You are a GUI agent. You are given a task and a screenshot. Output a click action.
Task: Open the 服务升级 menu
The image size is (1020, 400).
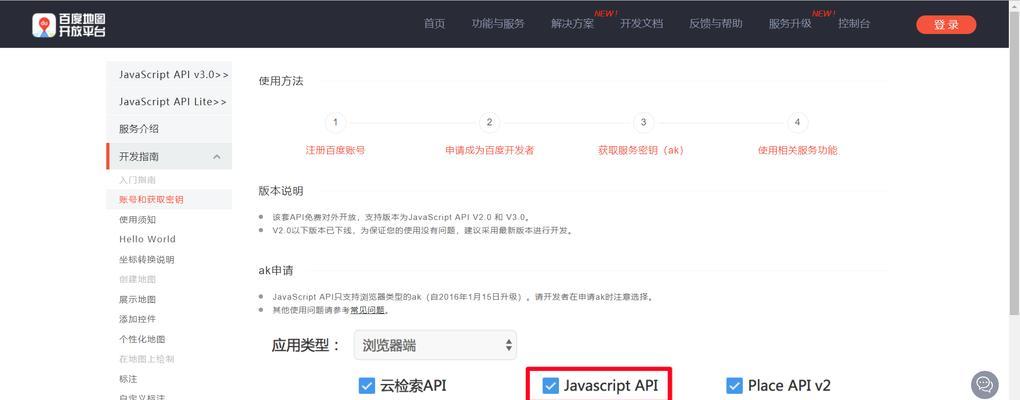tap(790, 24)
